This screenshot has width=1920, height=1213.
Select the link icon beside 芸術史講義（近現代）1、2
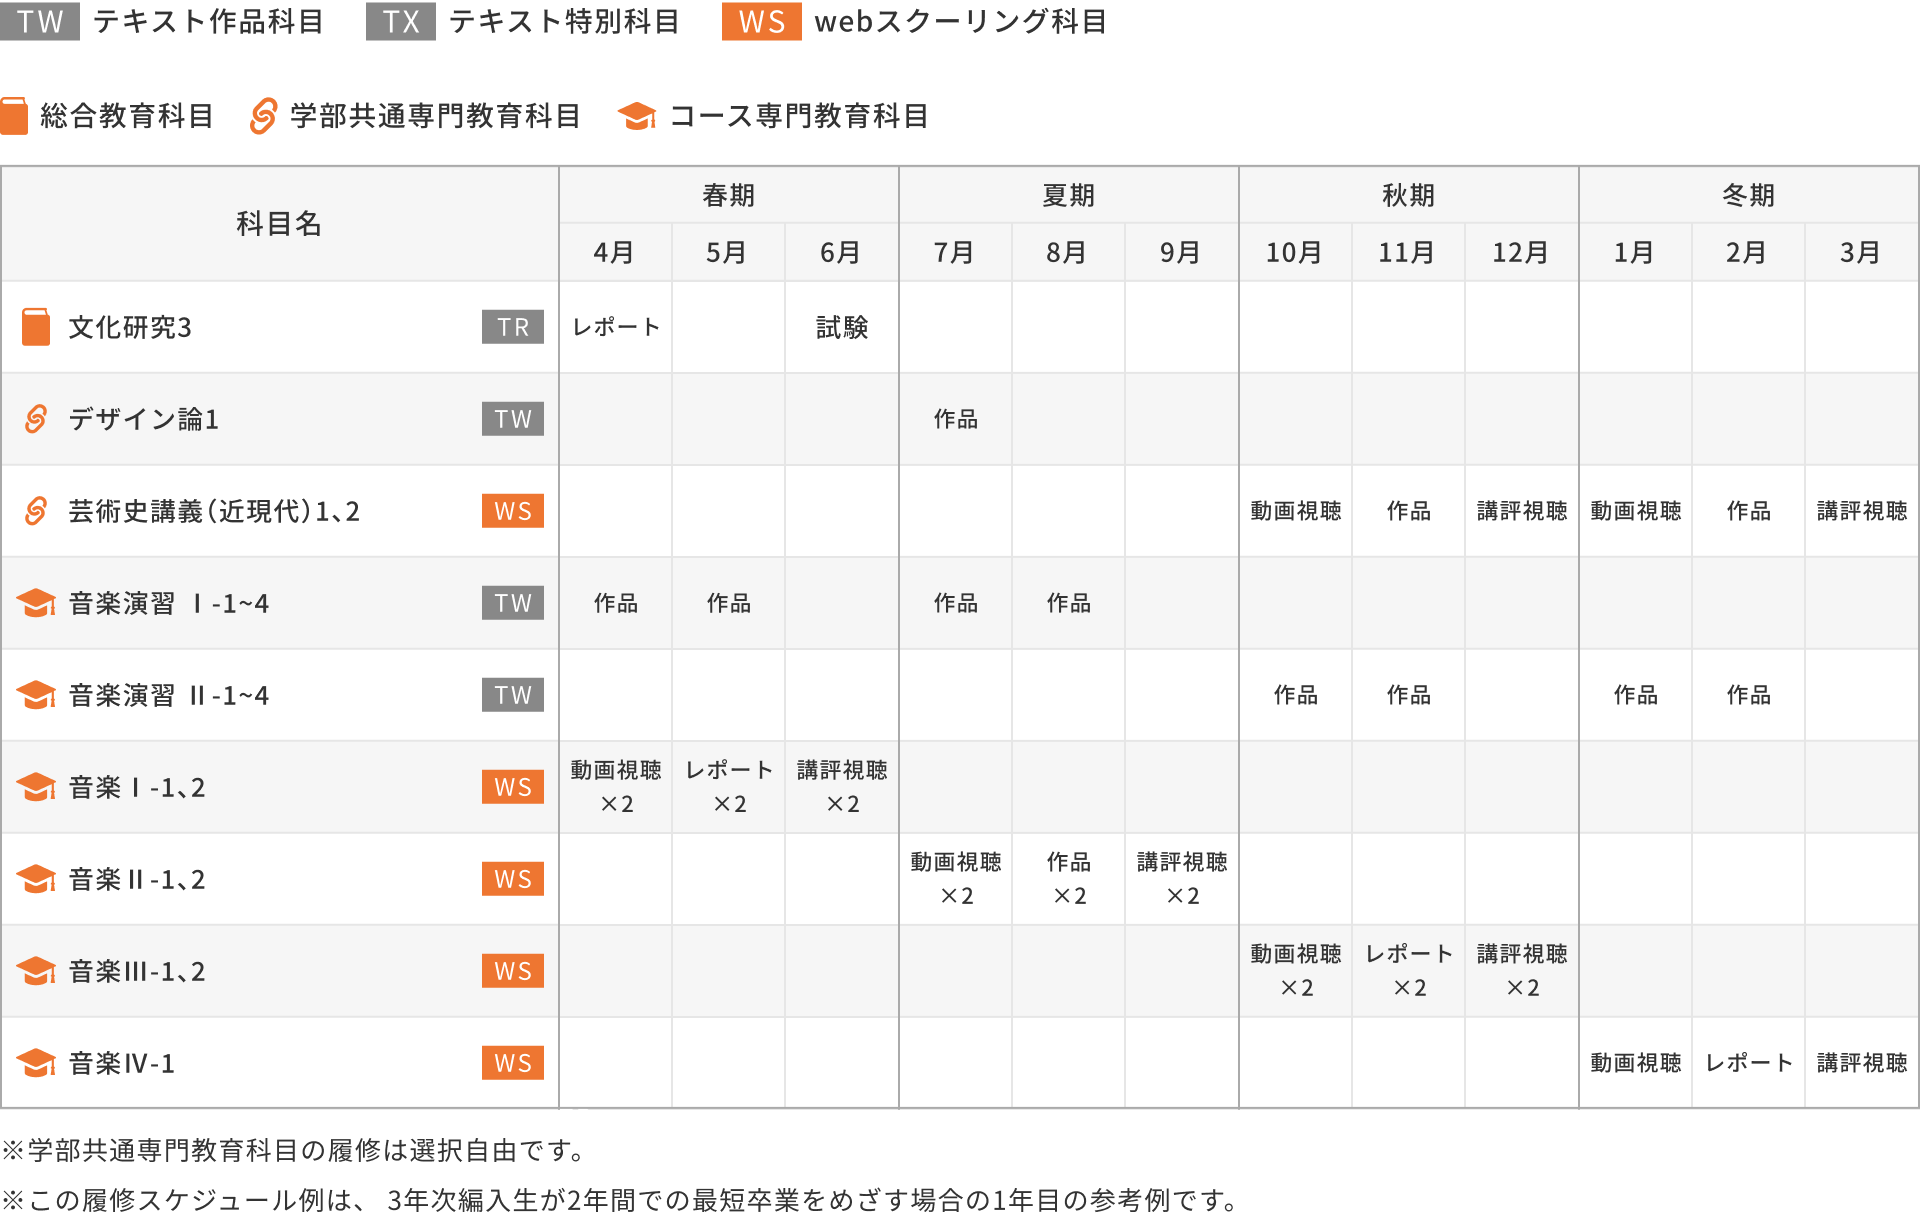[35, 511]
